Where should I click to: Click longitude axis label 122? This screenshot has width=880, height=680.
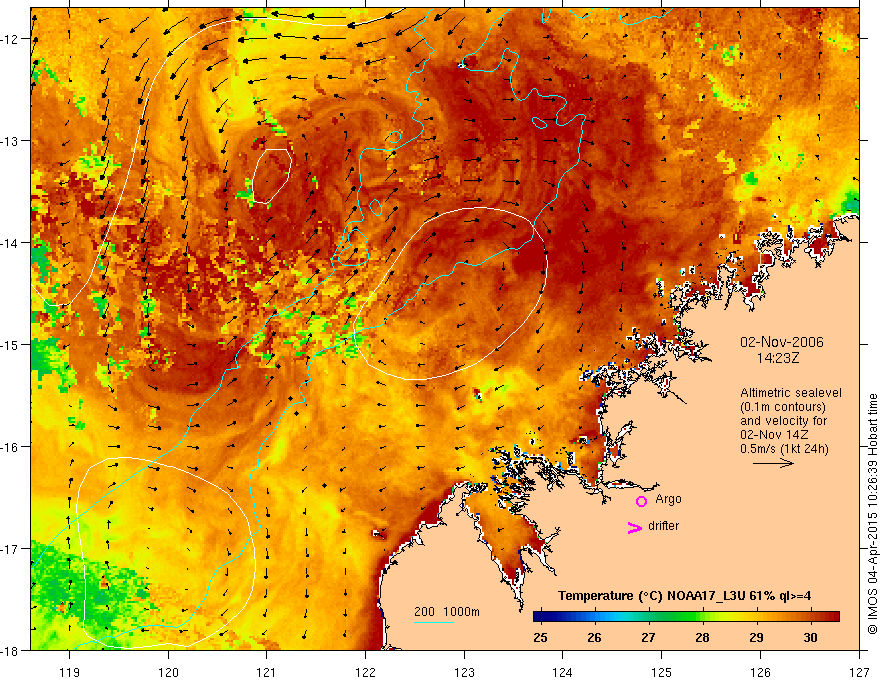(365, 672)
